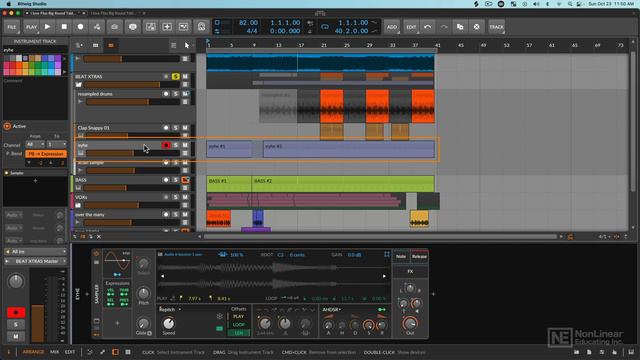The height and width of the screenshot is (360, 640).
Task: Mute the BASS track
Action: [185, 180]
